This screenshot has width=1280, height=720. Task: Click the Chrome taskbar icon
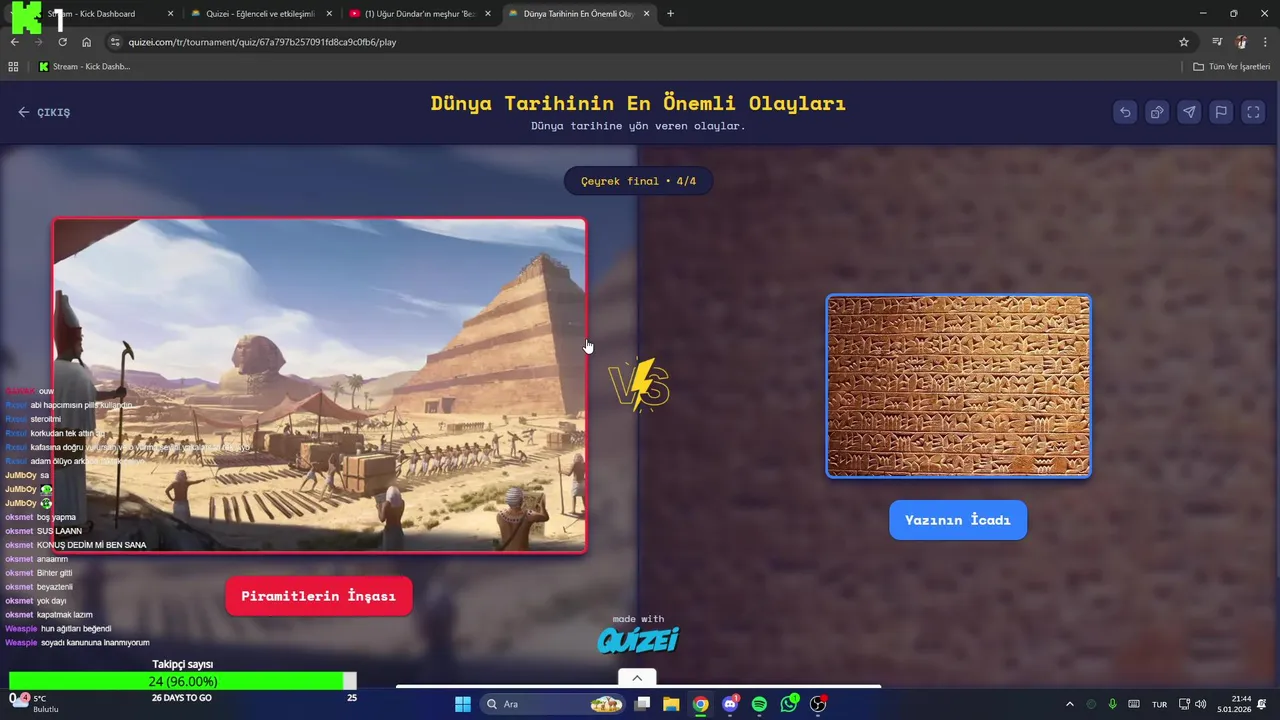[701, 704]
